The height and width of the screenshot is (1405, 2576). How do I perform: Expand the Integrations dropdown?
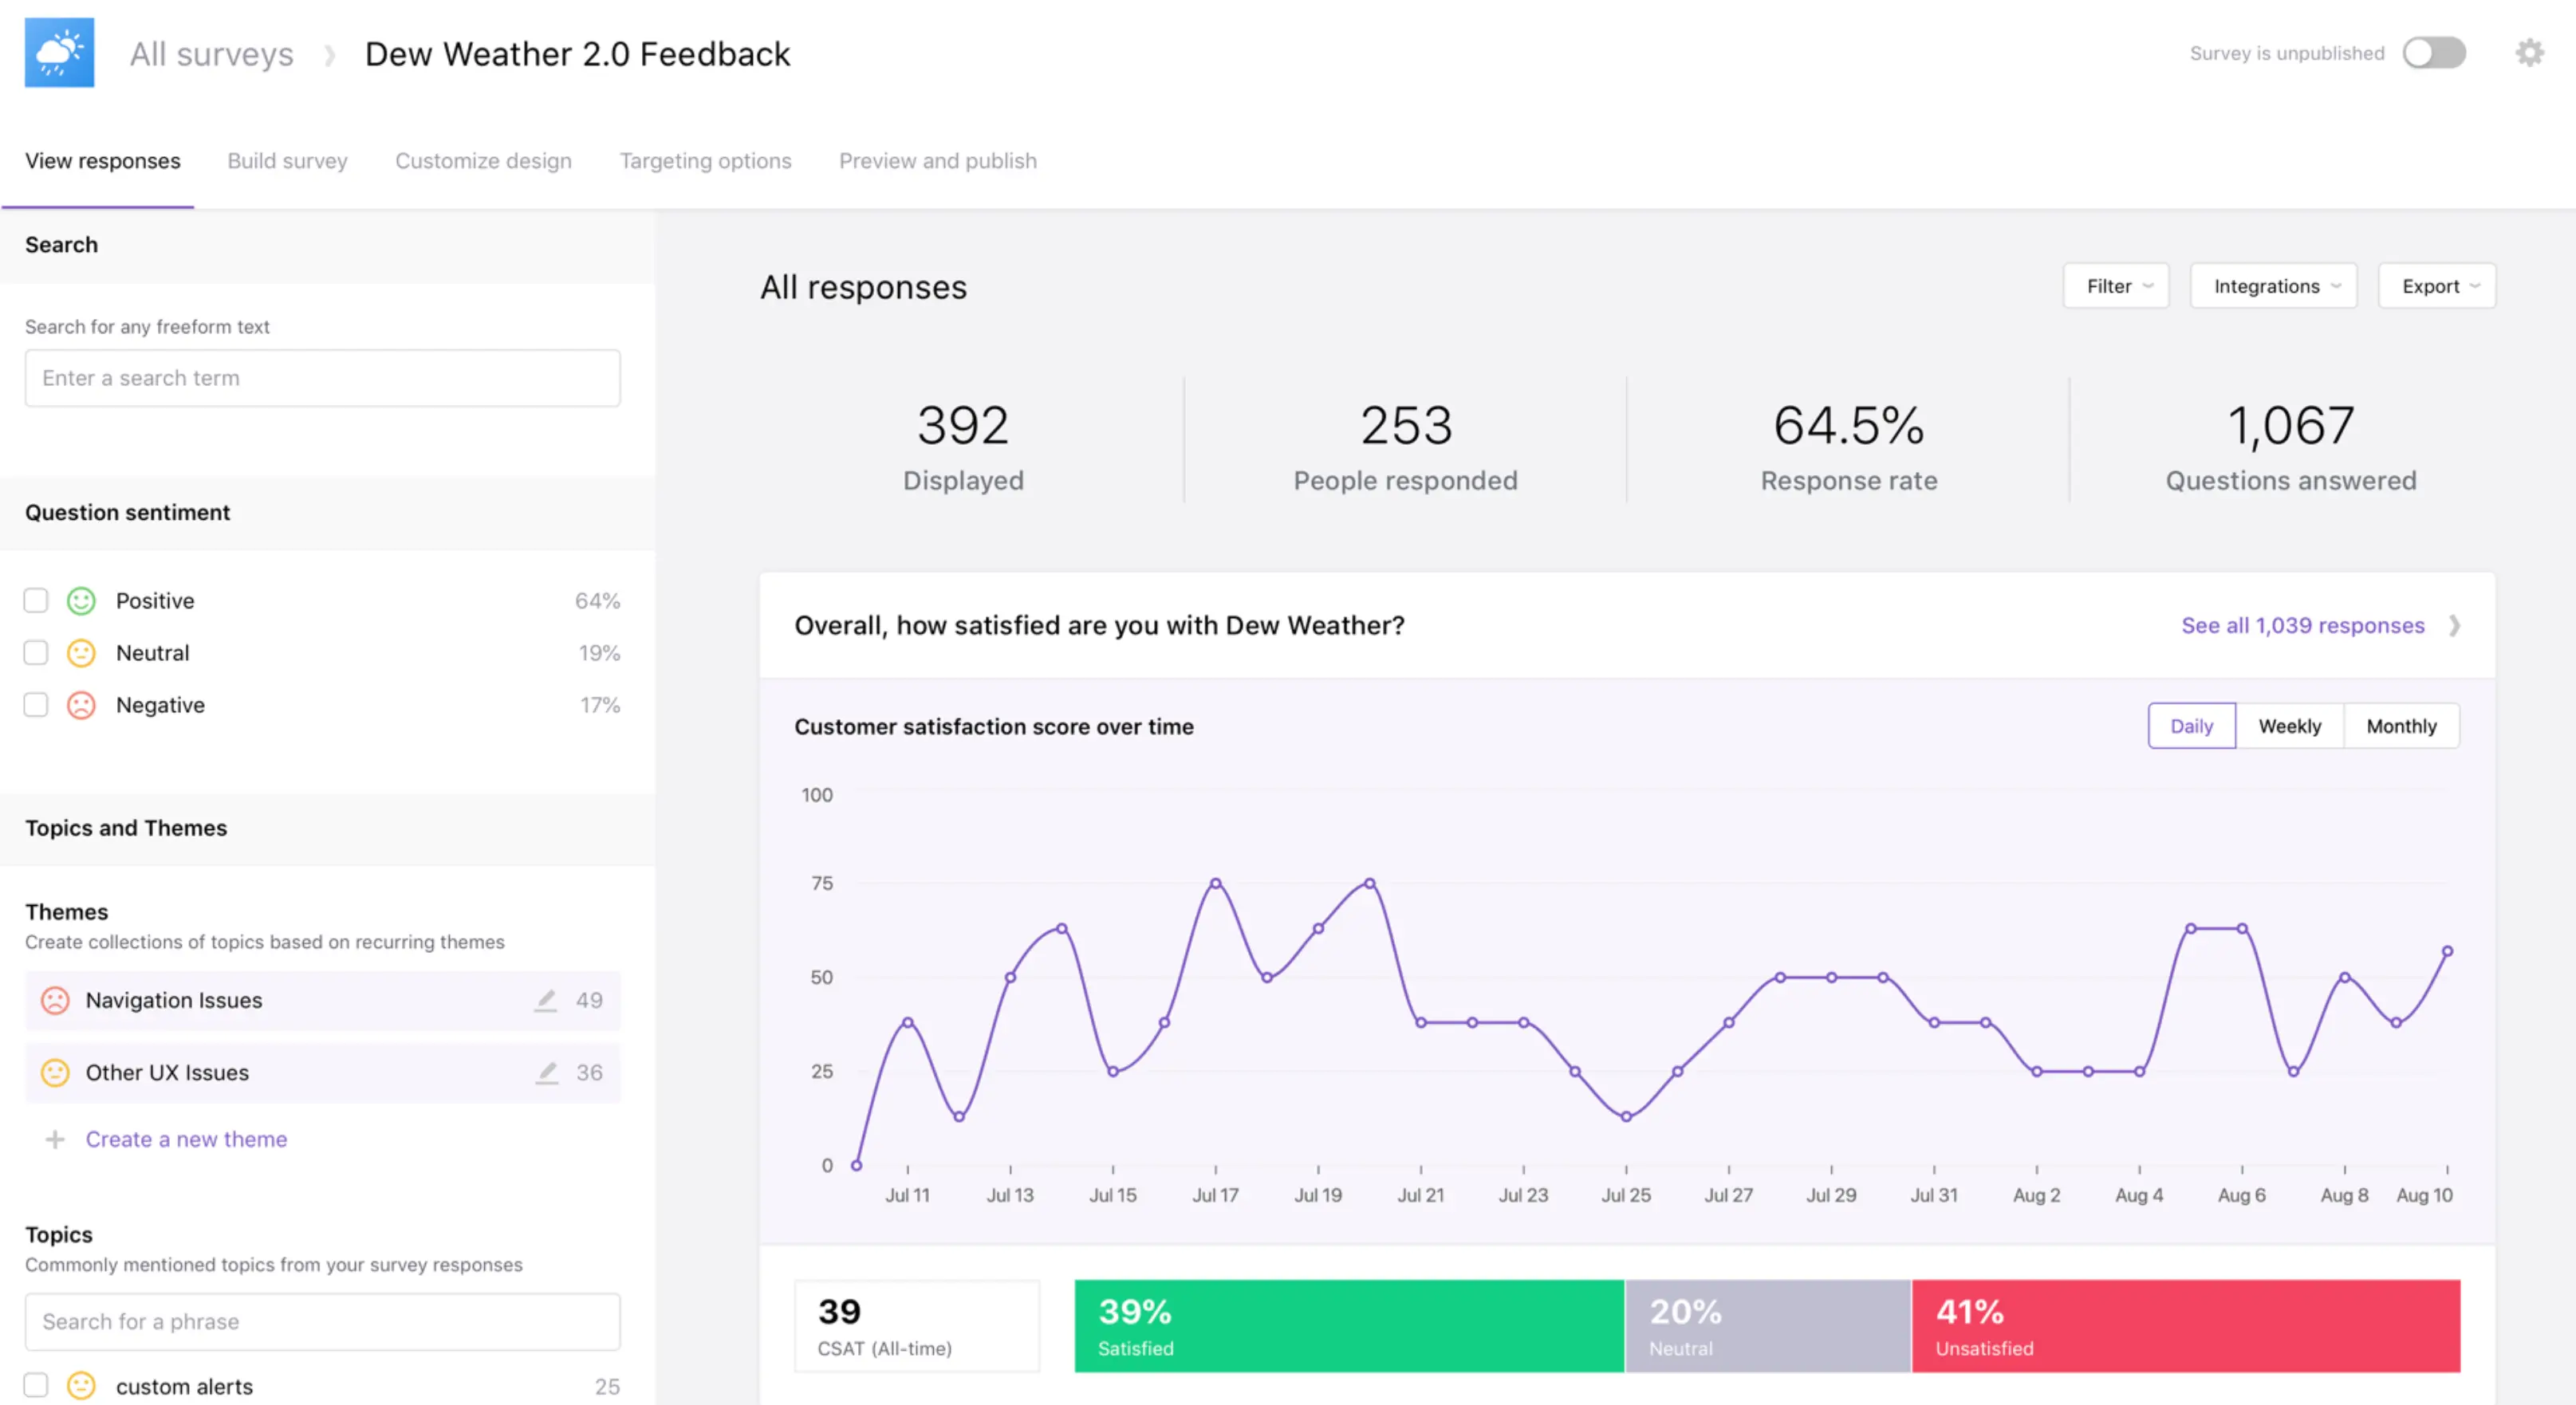(x=2273, y=286)
